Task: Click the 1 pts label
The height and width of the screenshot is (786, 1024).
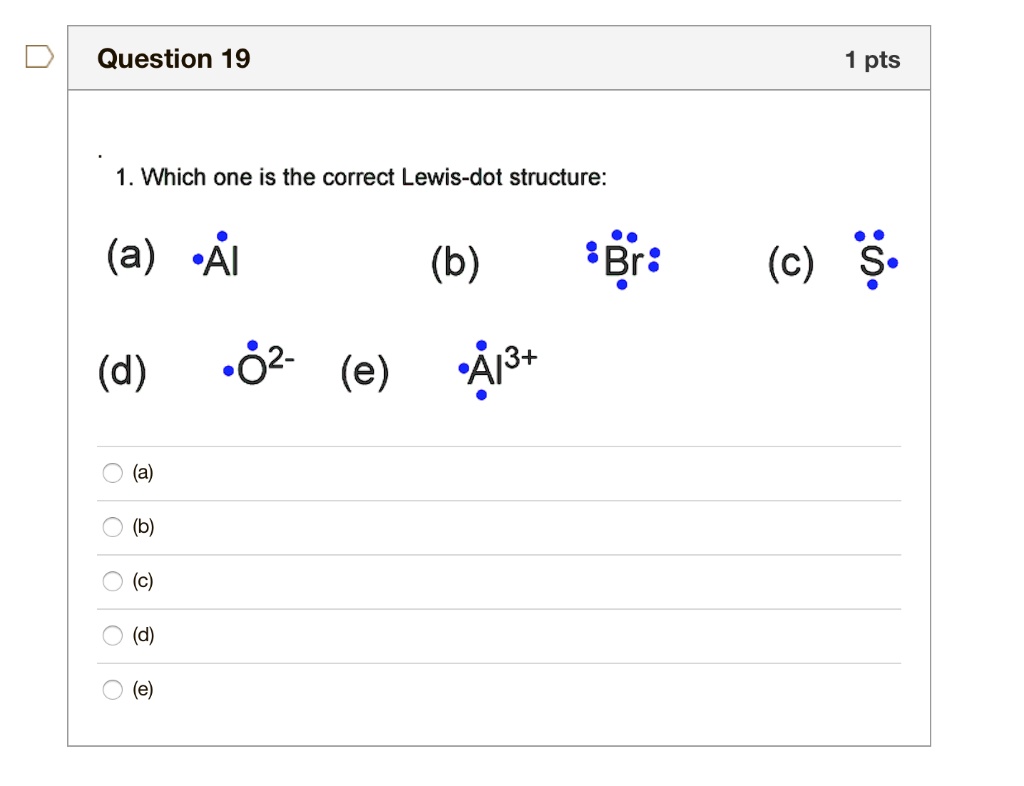Action: coord(873,59)
